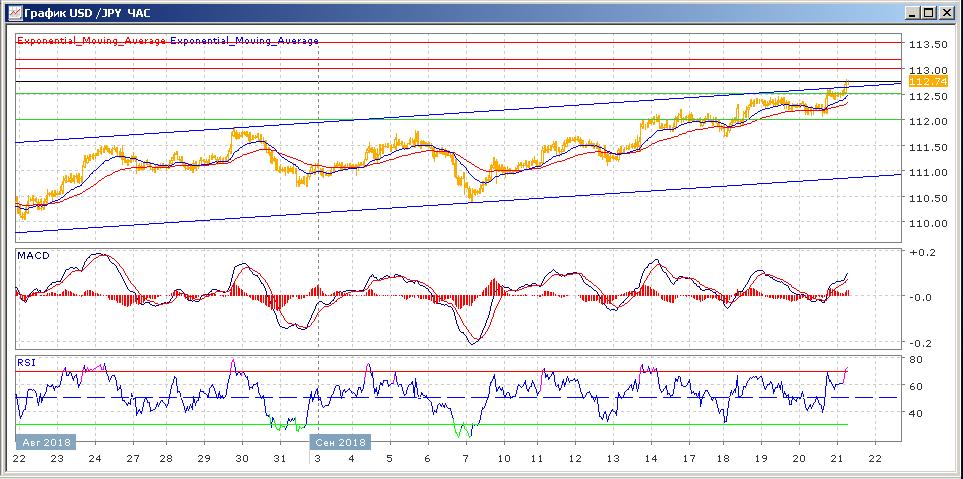Click date 31 on the time axis
963x479 pixels.
click(279, 458)
